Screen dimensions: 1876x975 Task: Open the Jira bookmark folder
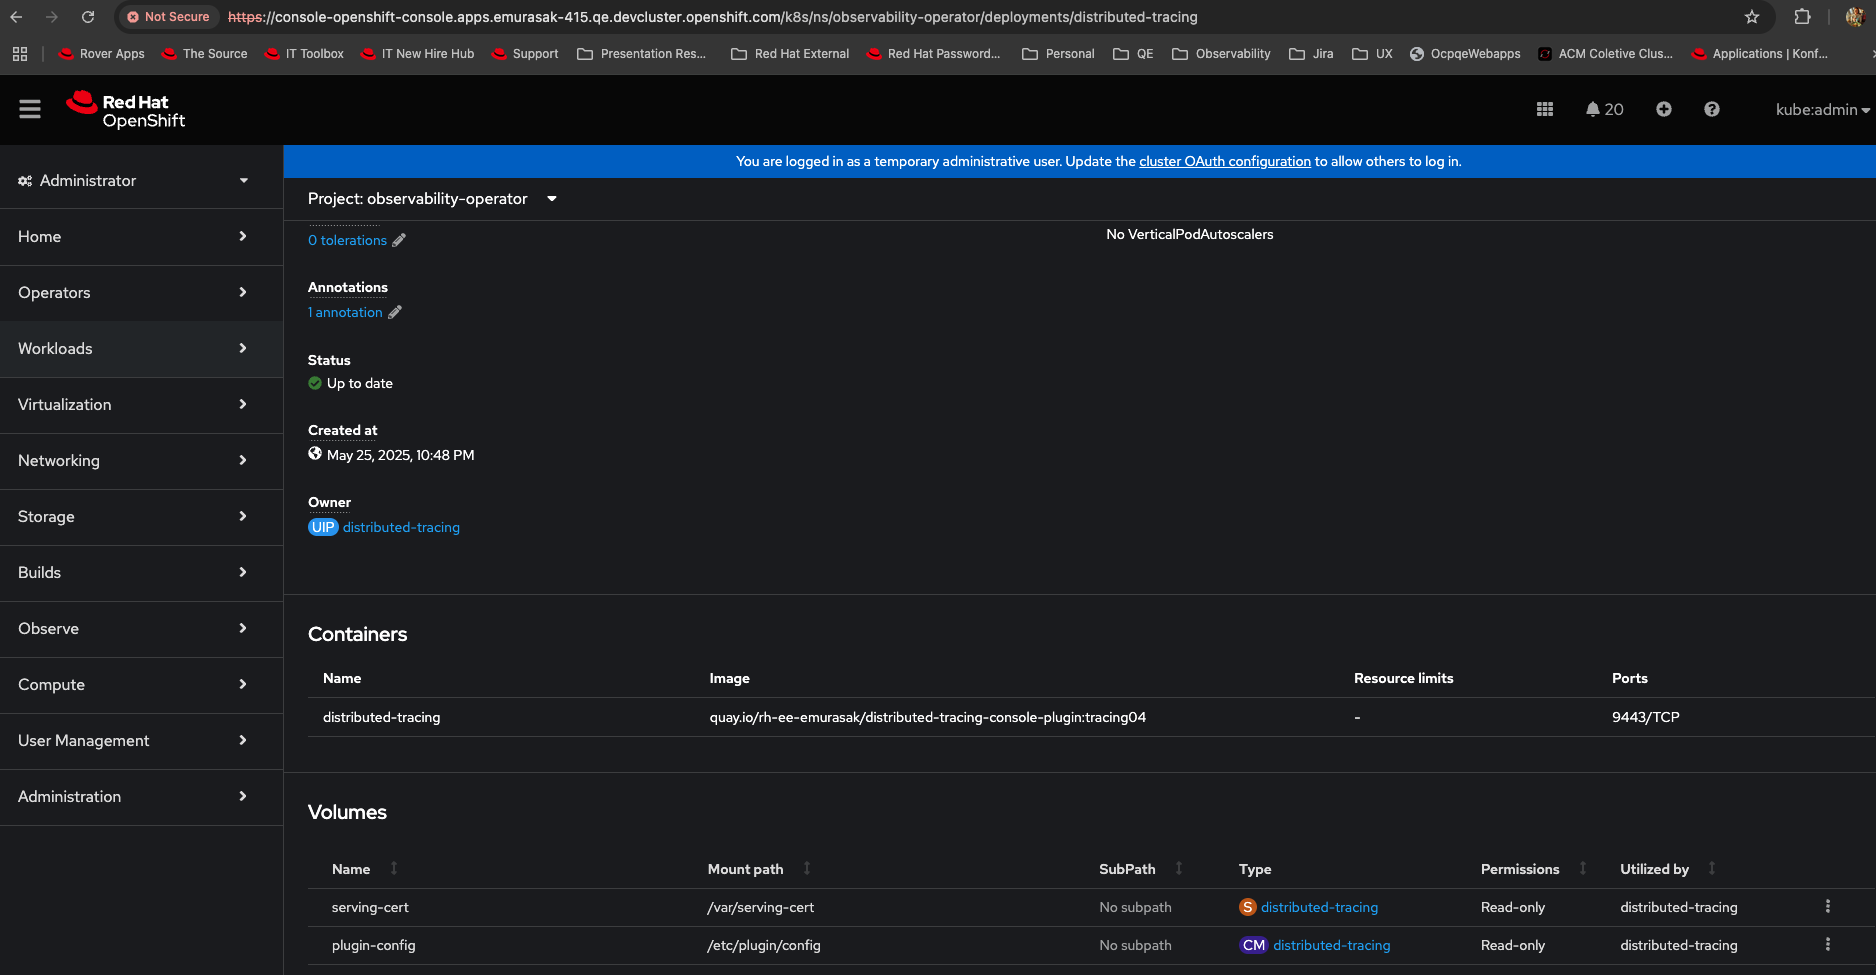1311,54
